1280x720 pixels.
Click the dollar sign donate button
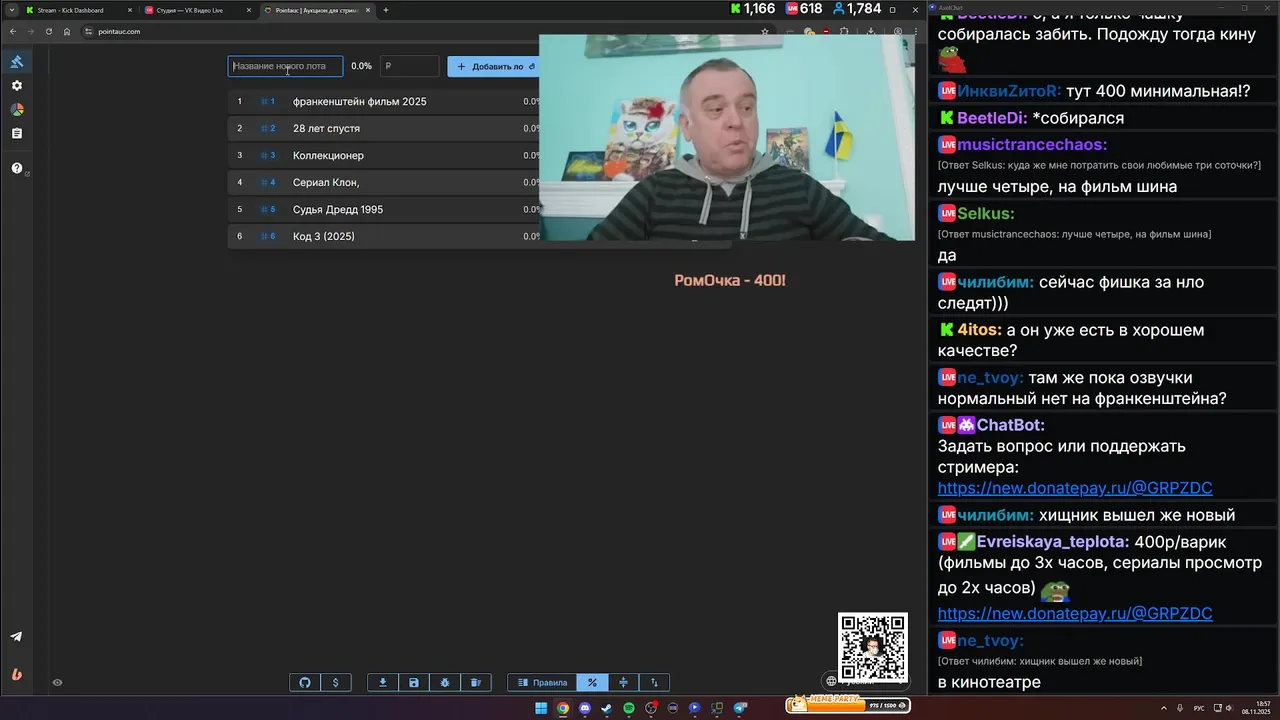tap(335, 682)
